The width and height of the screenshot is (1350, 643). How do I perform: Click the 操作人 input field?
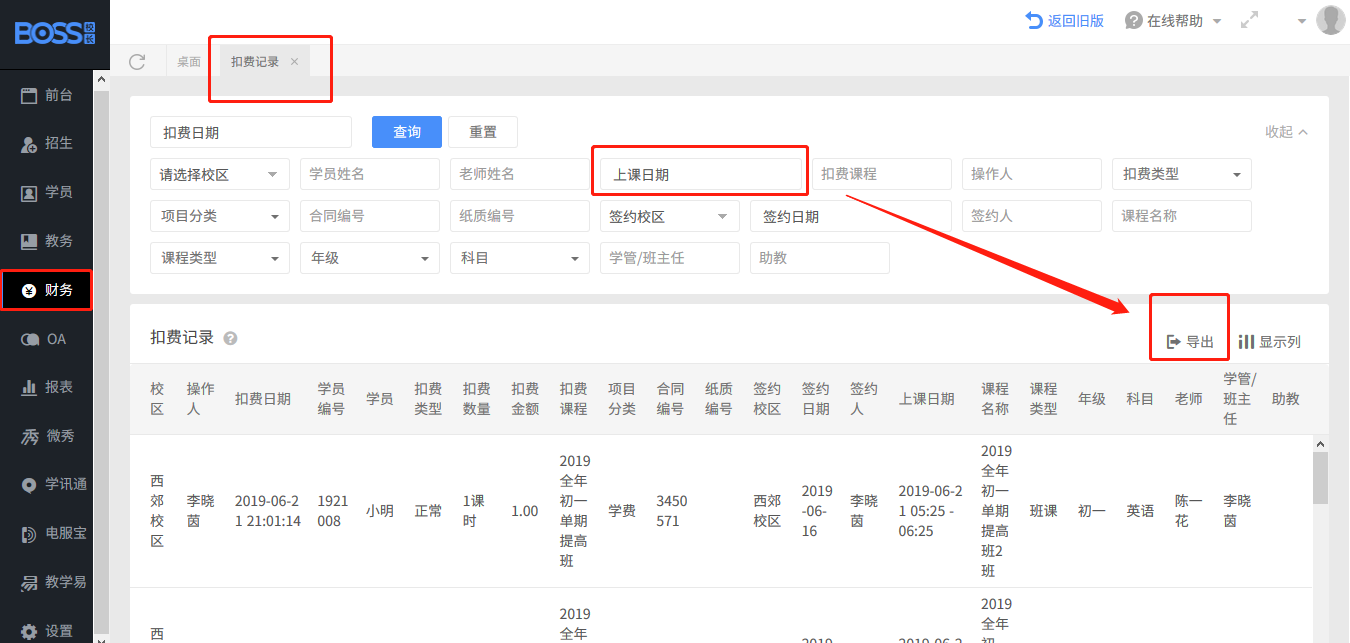pyautogui.click(x=1032, y=174)
